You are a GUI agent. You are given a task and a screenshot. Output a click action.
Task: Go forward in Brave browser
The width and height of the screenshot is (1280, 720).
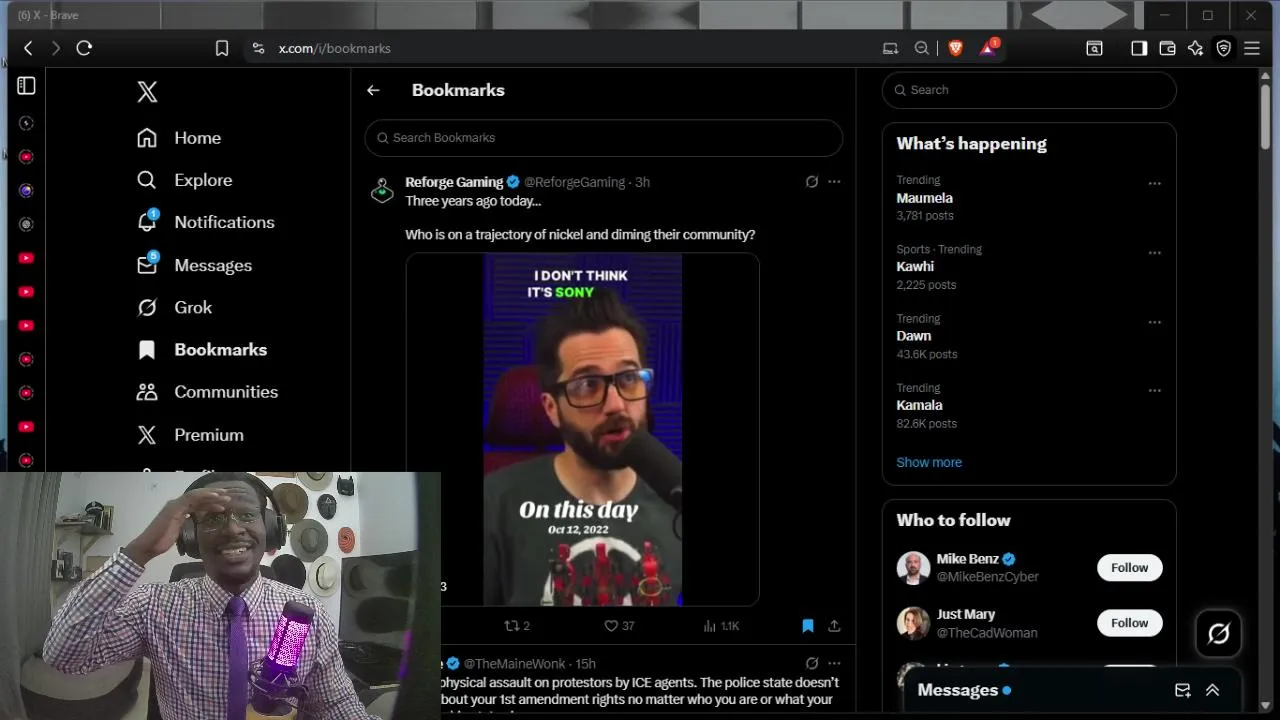tap(56, 48)
